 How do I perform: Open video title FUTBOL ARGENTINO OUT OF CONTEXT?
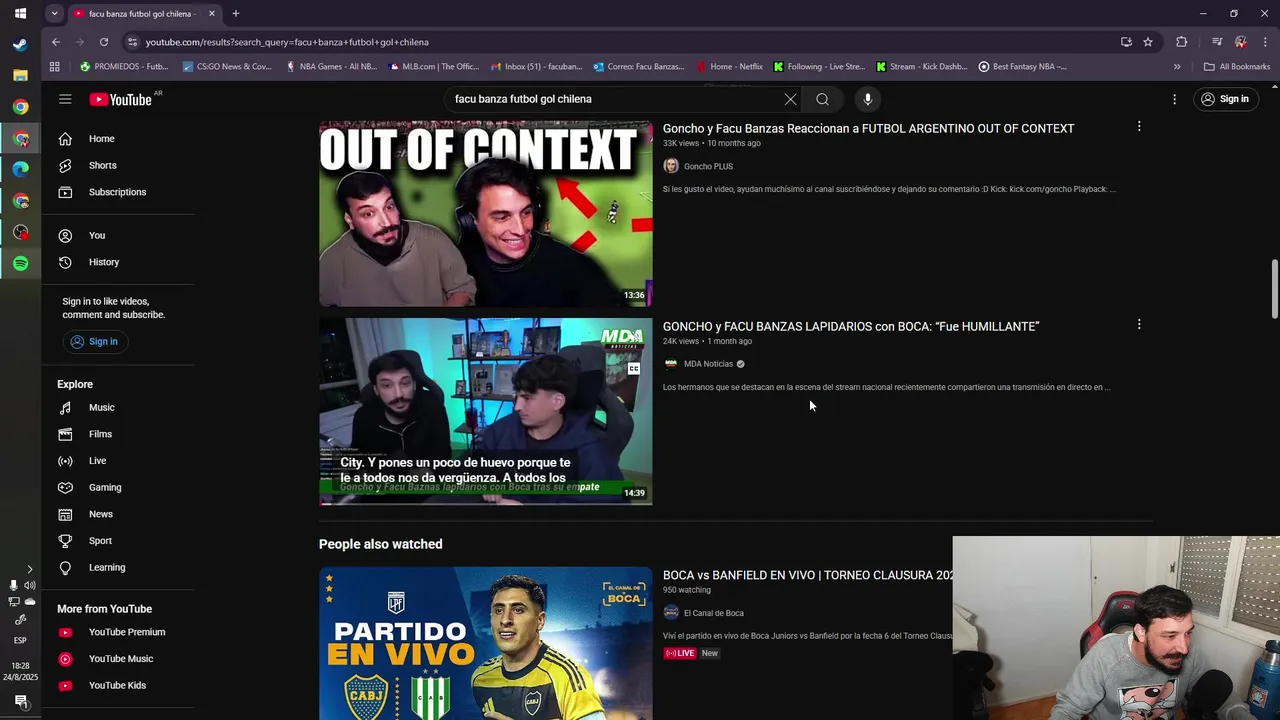[x=868, y=129]
